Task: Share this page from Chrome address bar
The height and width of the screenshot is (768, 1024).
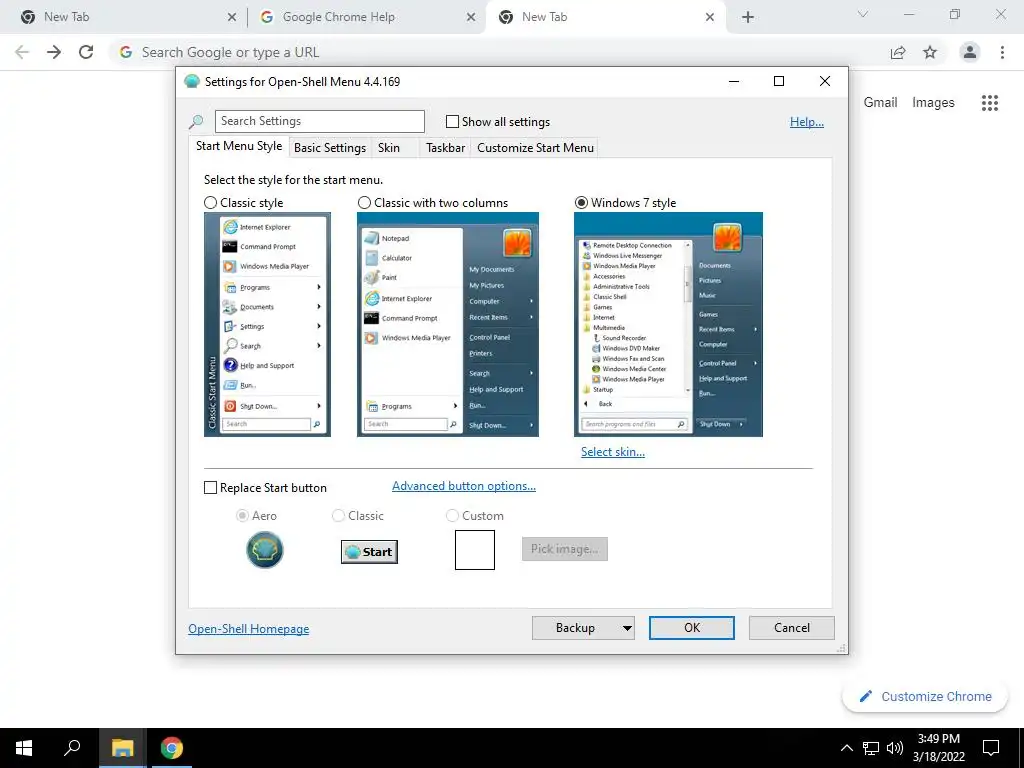Action: pos(898,52)
